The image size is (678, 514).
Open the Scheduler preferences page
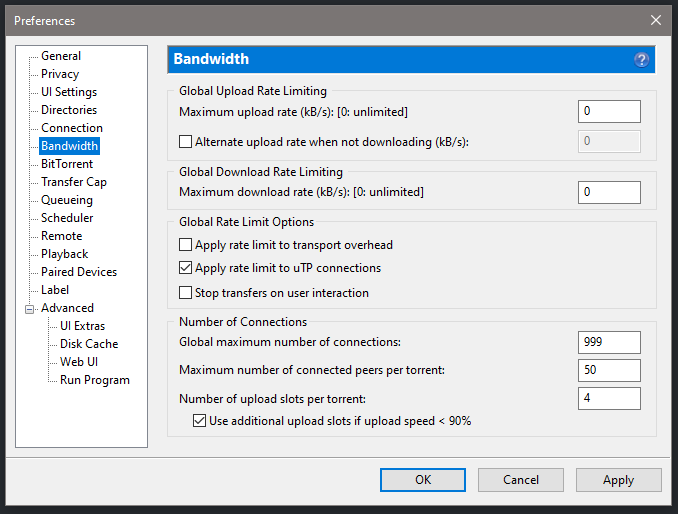[x=67, y=218]
